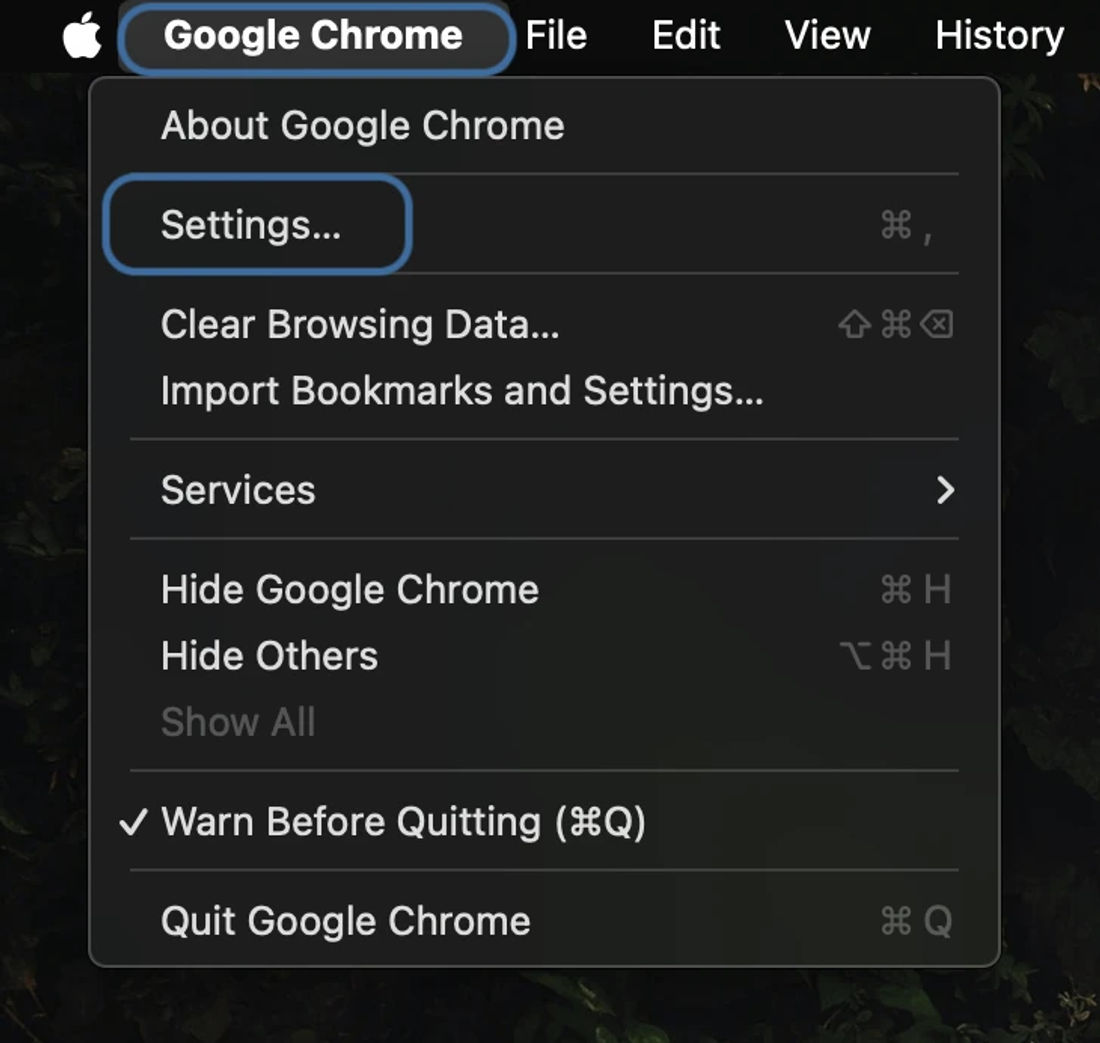Open the File menu
This screenshot has width=1100, height=1043.
(556, 35)
